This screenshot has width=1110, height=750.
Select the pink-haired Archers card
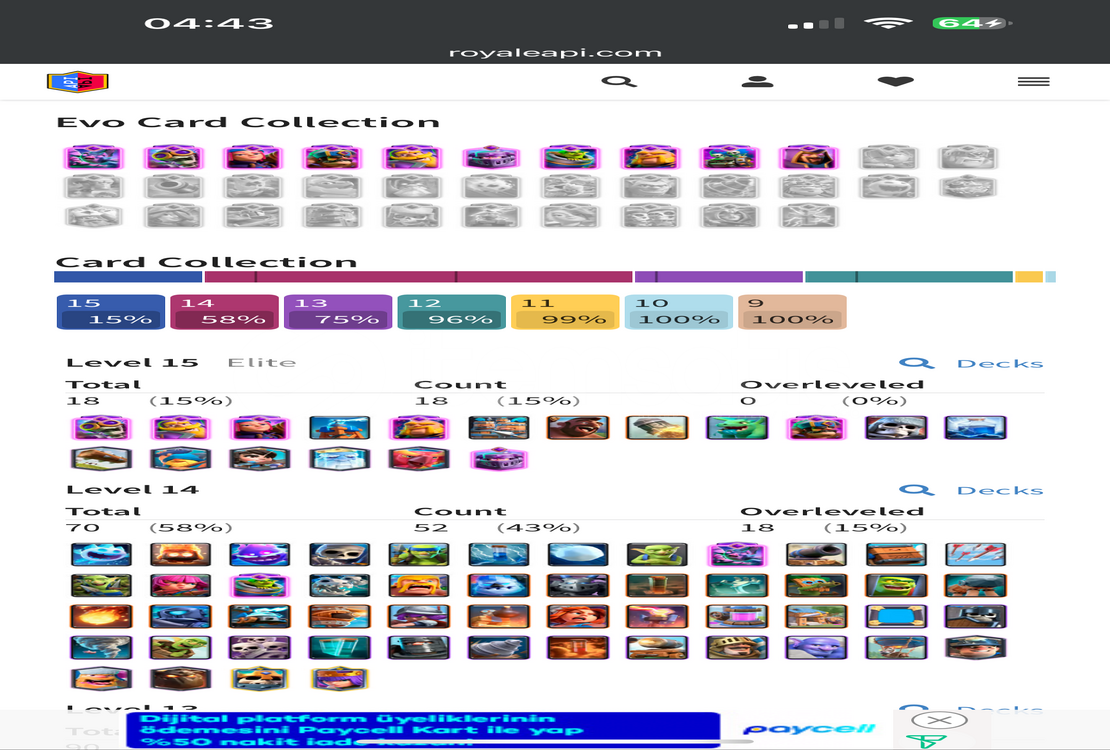180,586
